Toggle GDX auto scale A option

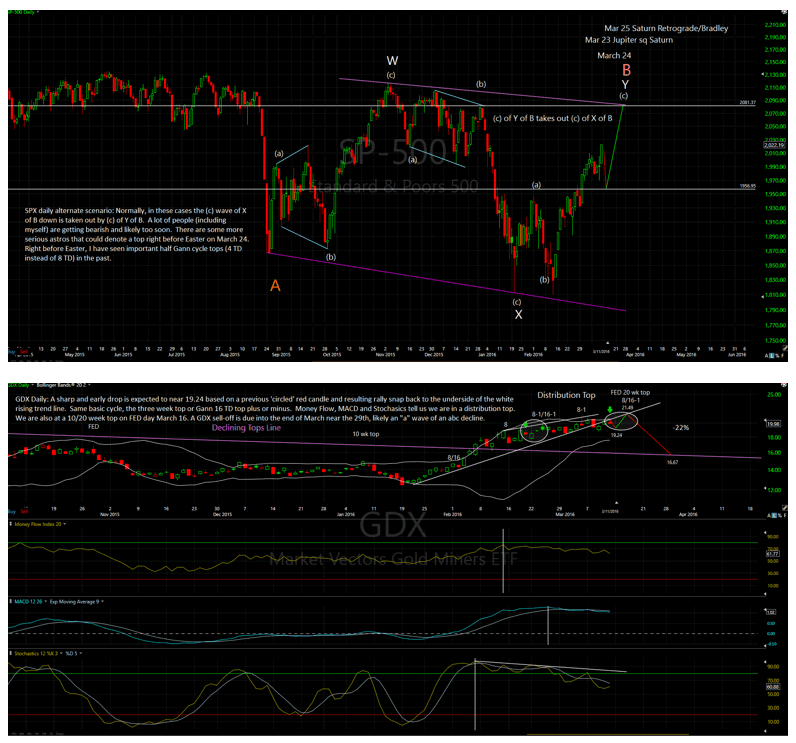pos(767,515)
